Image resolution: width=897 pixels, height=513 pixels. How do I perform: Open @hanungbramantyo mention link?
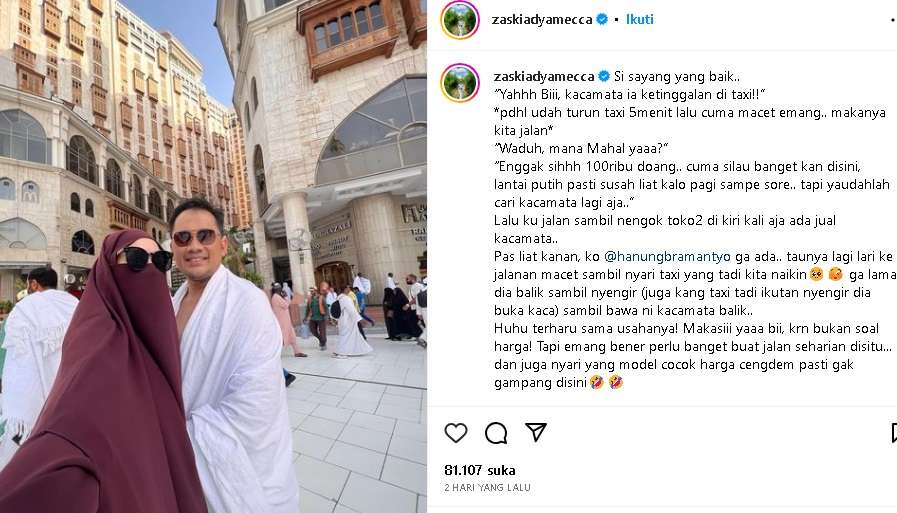(x=667, y=256)
